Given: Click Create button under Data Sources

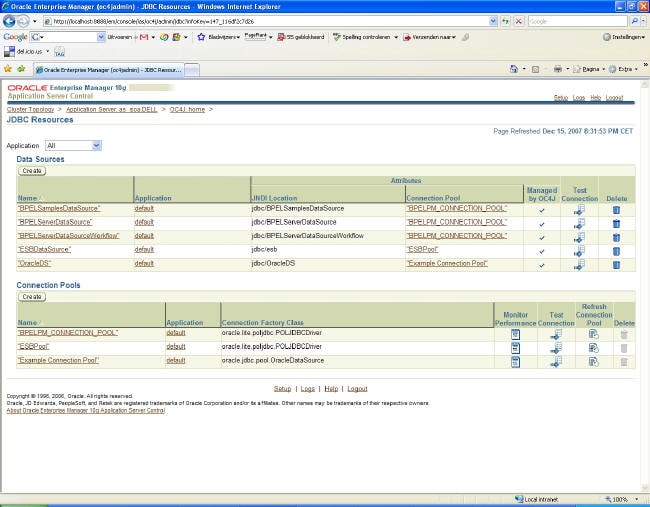Looking at the screenshot, I should point(32,171).
